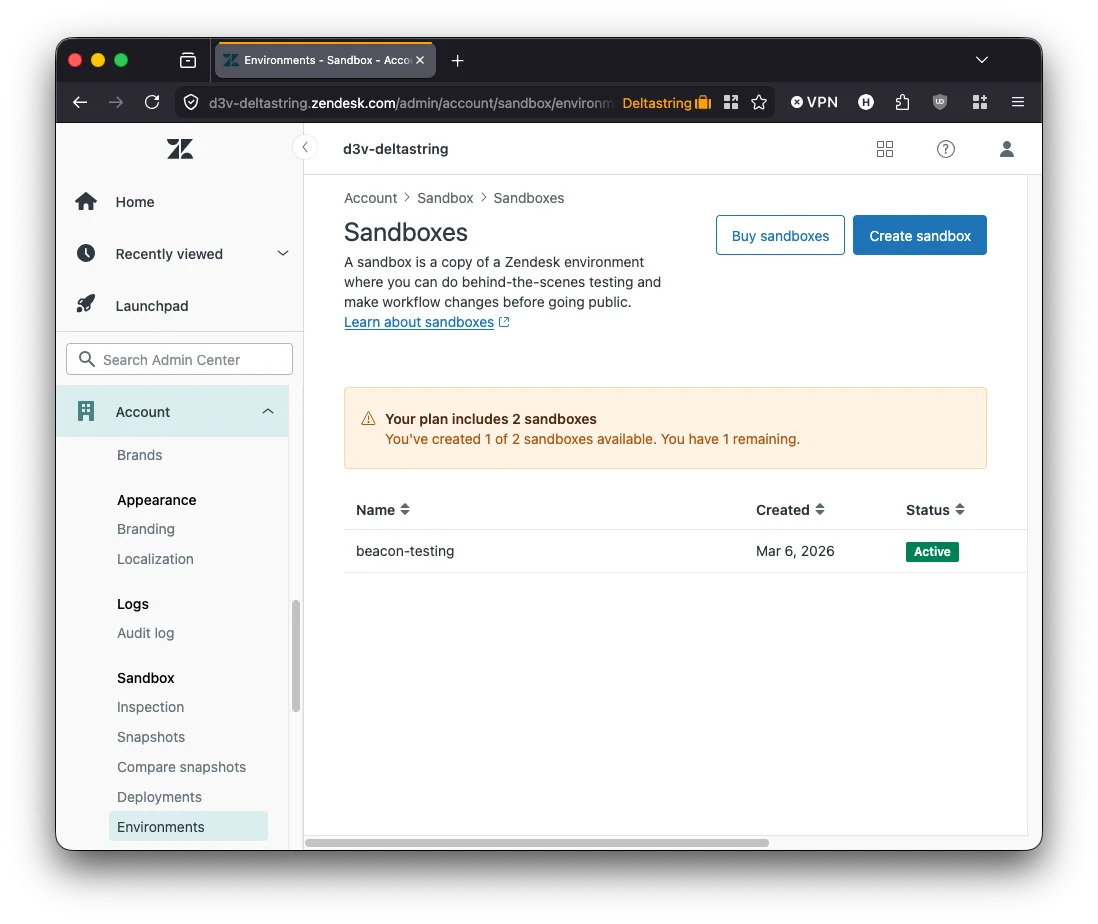Open Zendesk products grid icon
This screenshot has width=1098, height=924.
click(x=885, y=149)
